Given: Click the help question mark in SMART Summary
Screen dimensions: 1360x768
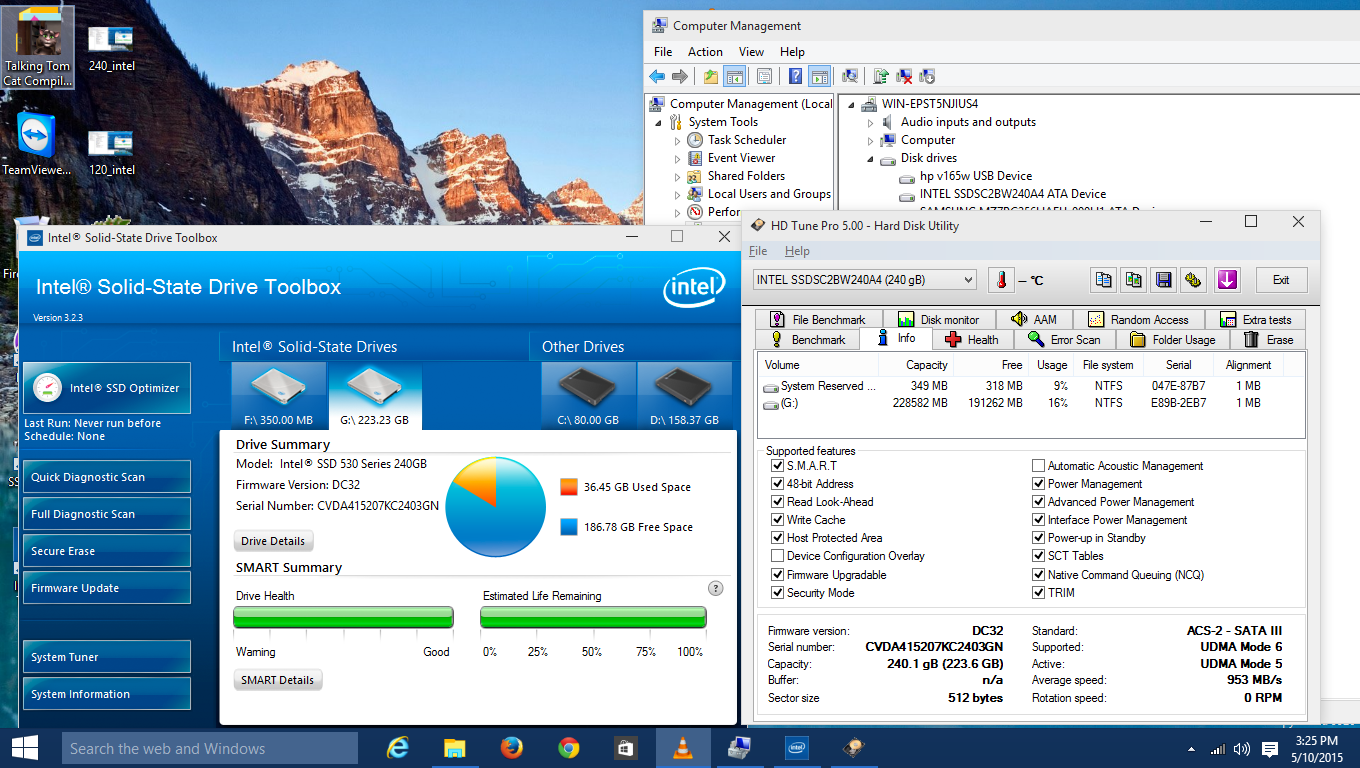Looking at the screenshot, I should (x=715, y=588).
